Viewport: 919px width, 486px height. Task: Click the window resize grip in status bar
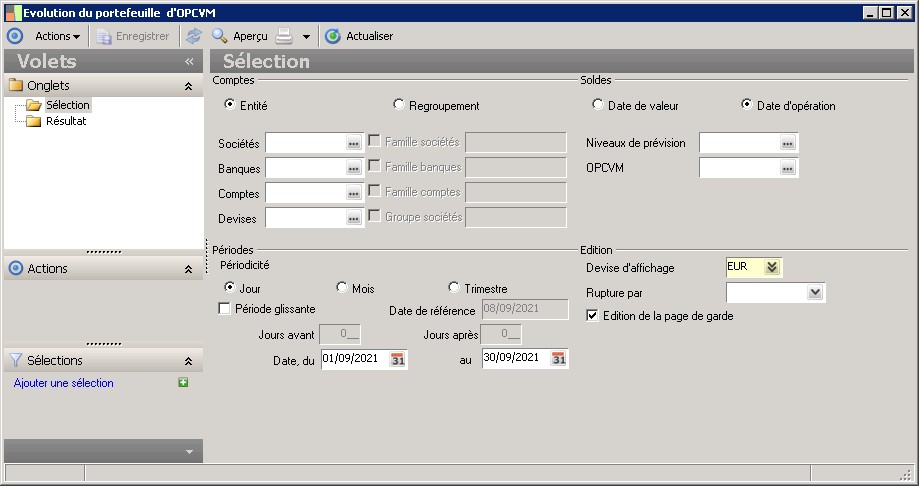click(x=906, y=474)
